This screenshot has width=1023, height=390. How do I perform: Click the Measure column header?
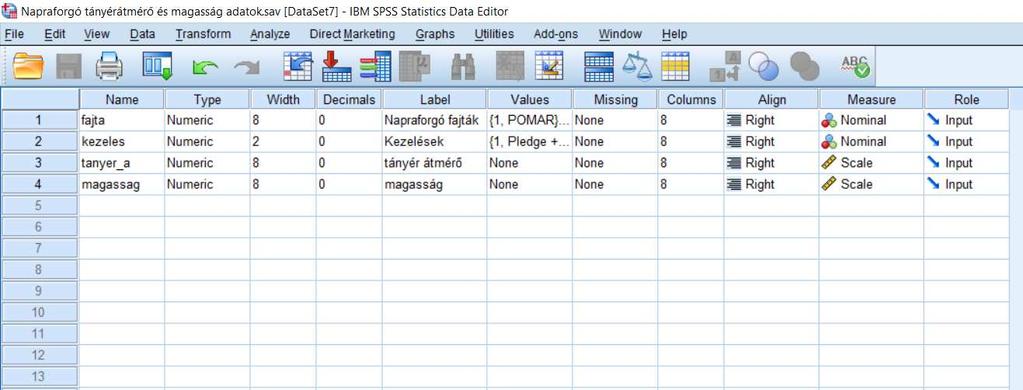click(871, 99)
